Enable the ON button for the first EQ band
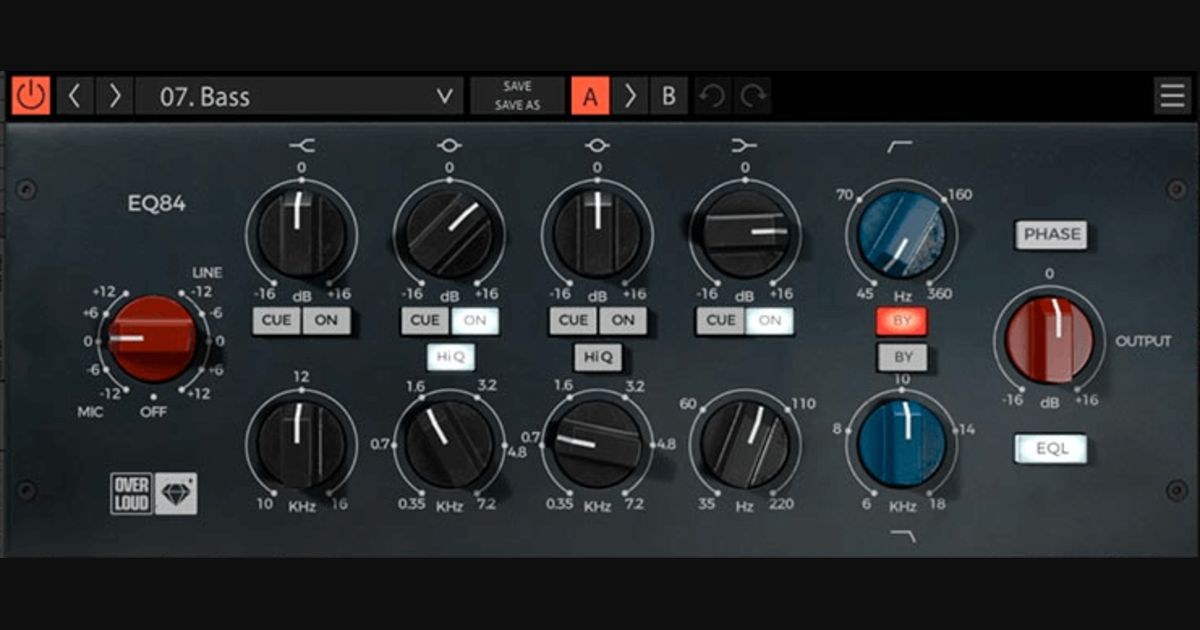Viewport: 1200px width, 630px height. click(x=327, y=321)
